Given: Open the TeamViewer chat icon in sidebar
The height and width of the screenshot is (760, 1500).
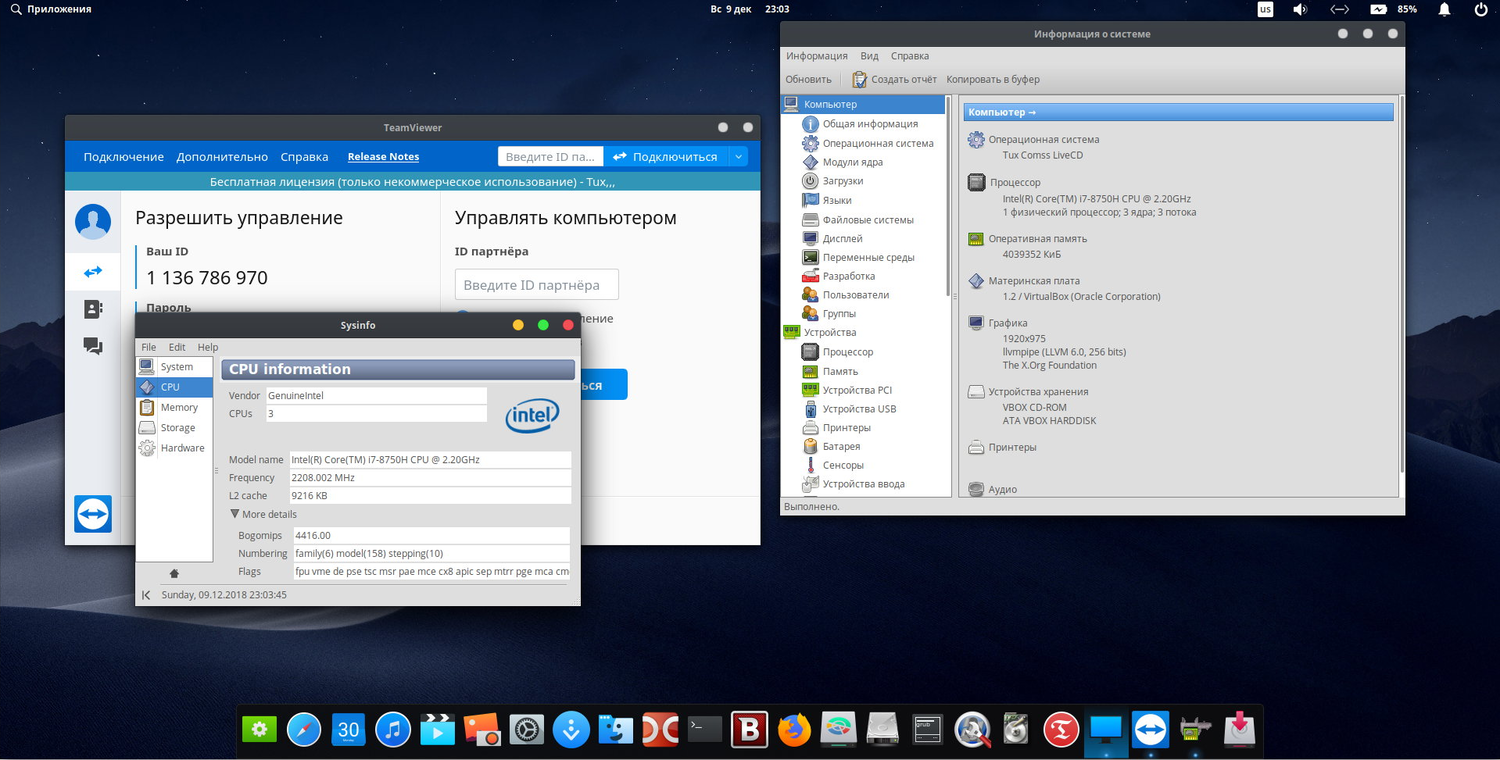Looking at the screenshot, I should point(93,346).
